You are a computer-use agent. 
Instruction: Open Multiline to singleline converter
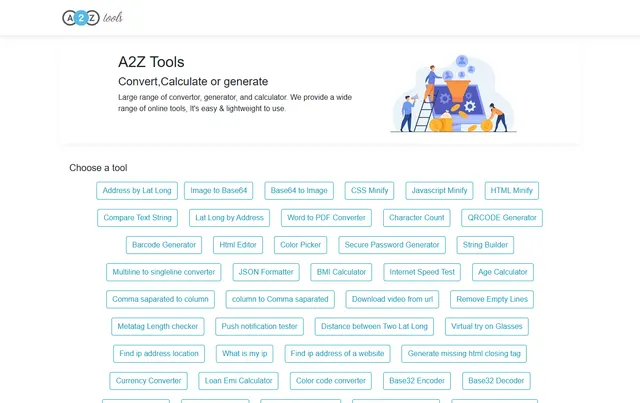point(164,272)
